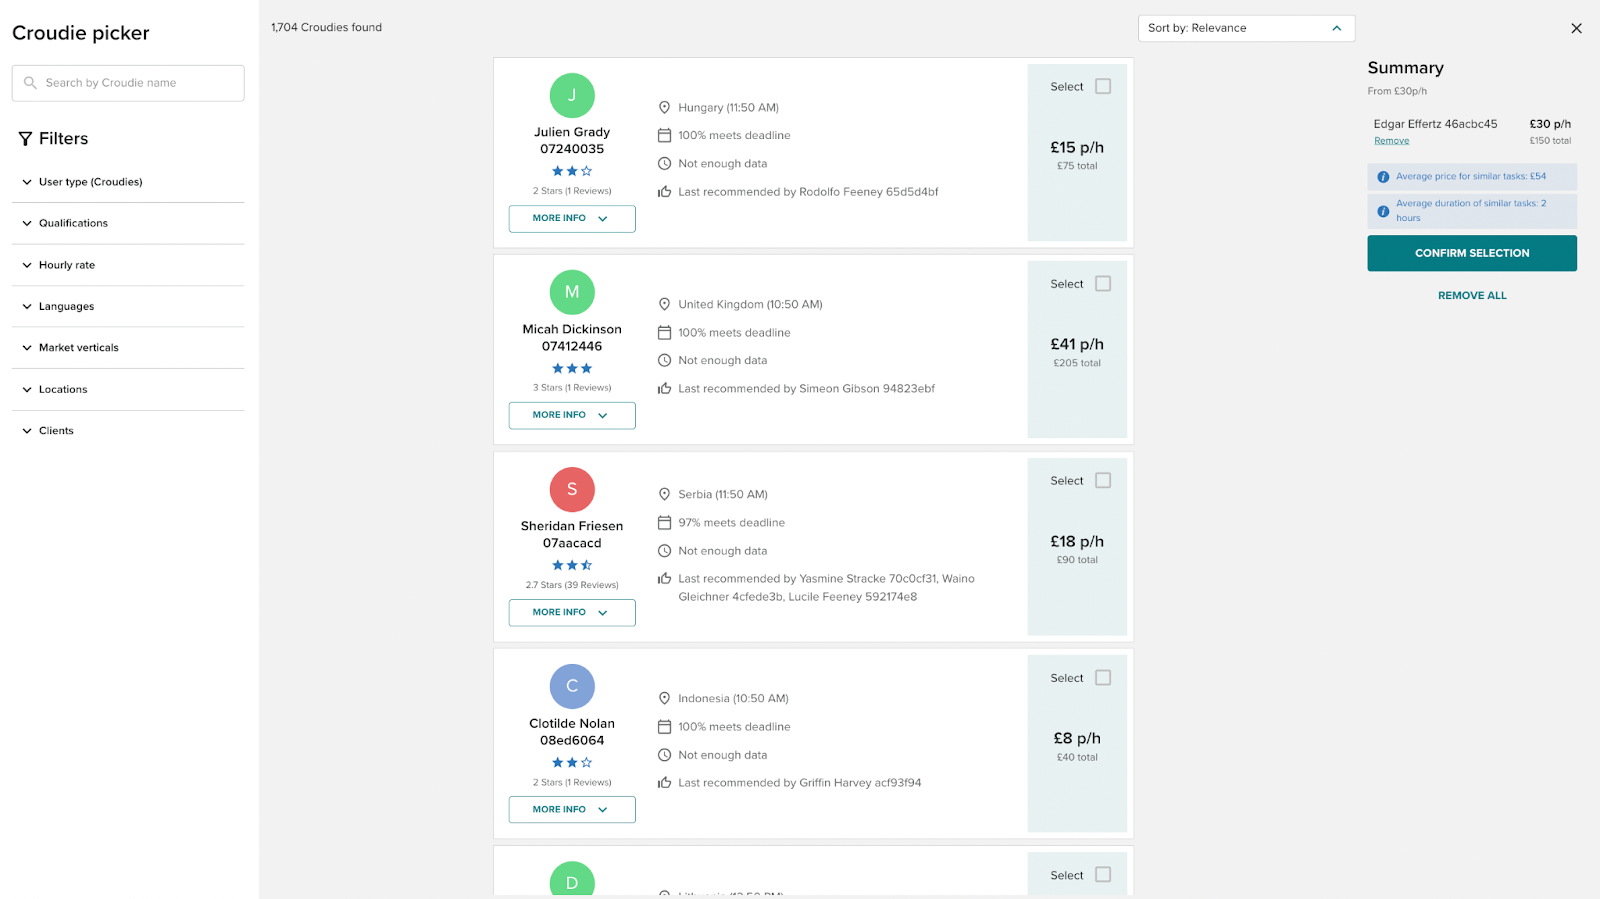Click clock icon in Clotilde Nolan's card
This screenshot has height=899, width=1600.
click(x=664, y=754)
